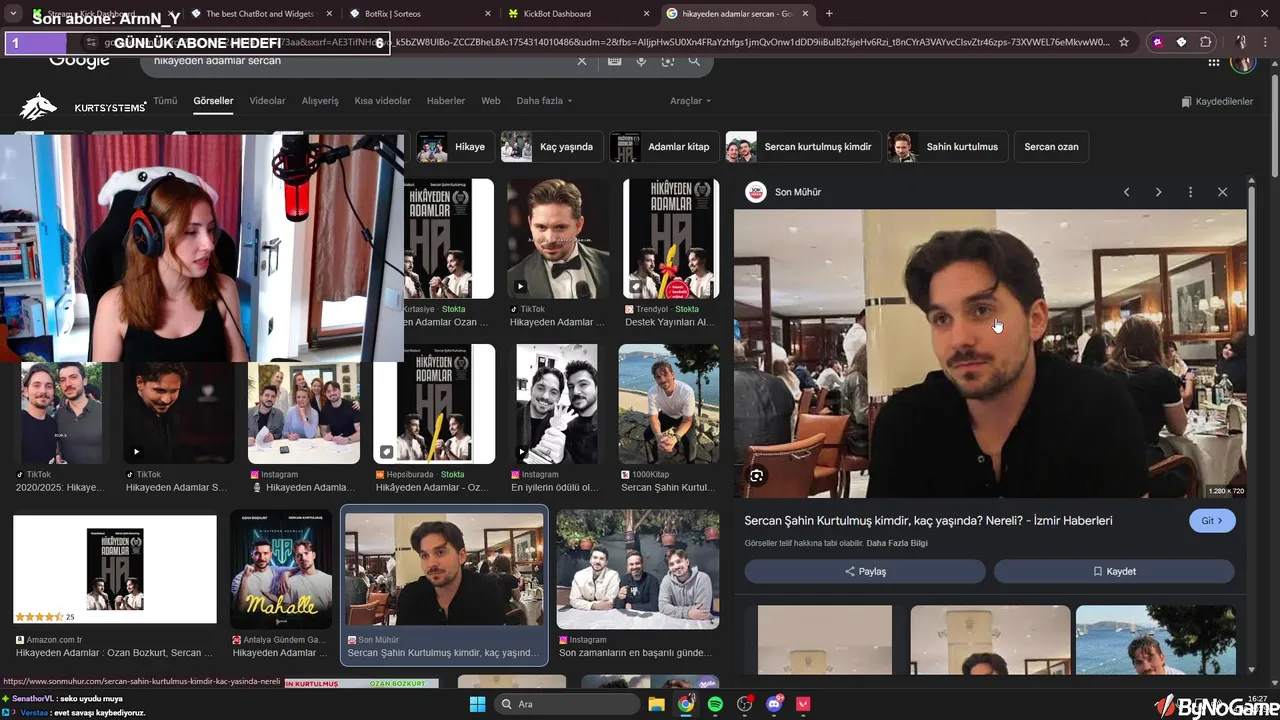
Task: Switch to the Alışveriş tab
Action: [320, 101]
